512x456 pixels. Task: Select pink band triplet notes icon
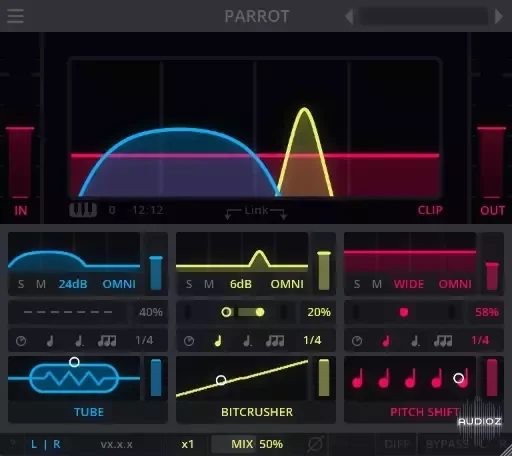click(443, 341)
